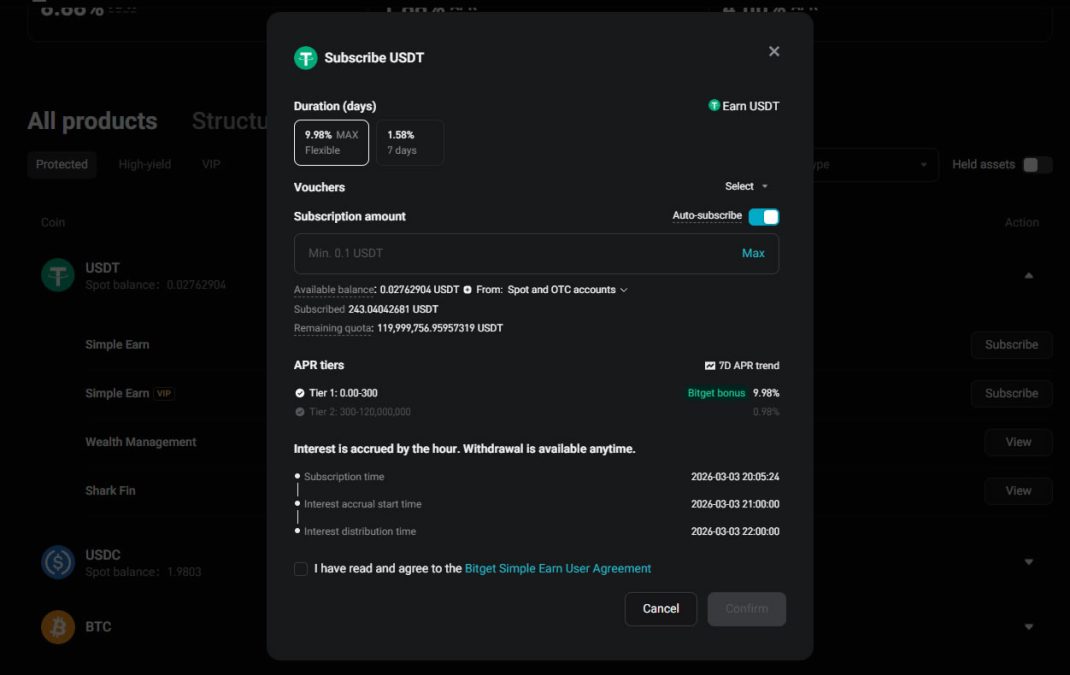Click the USDT Tether logo in dialog header
The image size is (1070, 675).
306,58
